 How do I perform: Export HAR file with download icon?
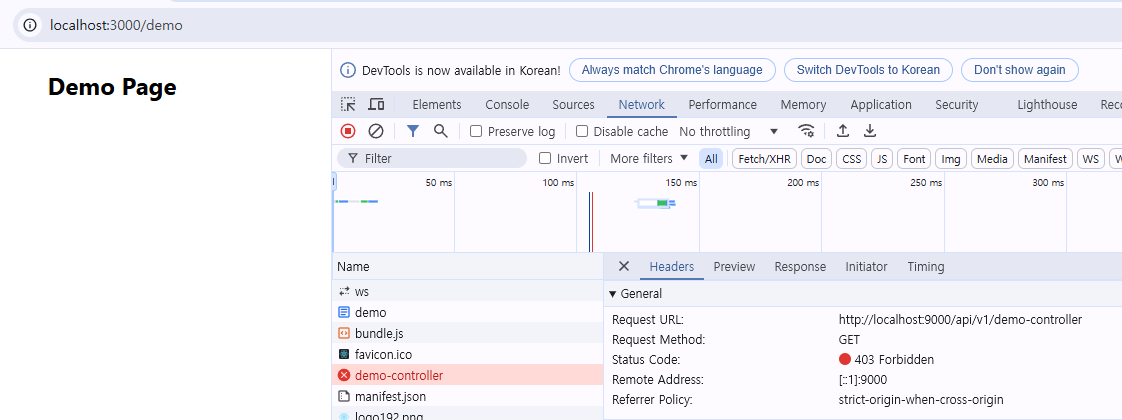[x=869, y=131]
